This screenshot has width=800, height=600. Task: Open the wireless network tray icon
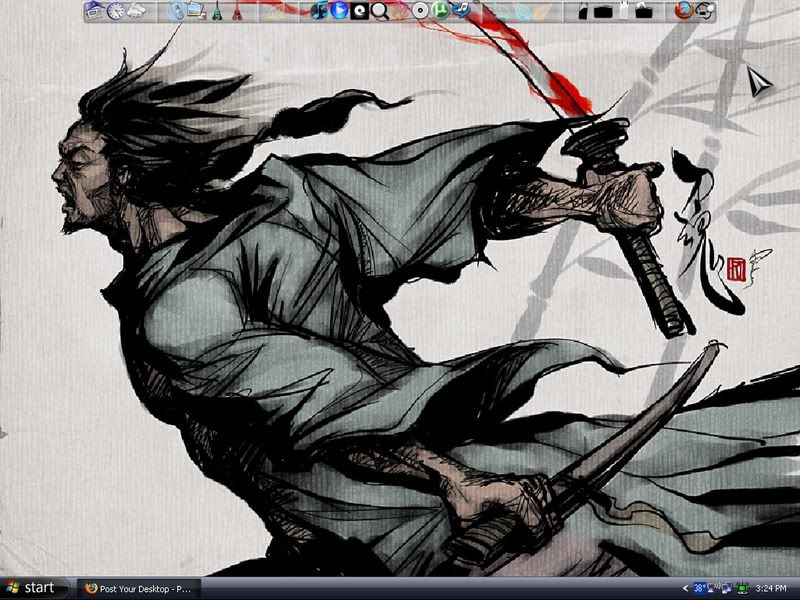pyautogui.click(x=712, y=589)
